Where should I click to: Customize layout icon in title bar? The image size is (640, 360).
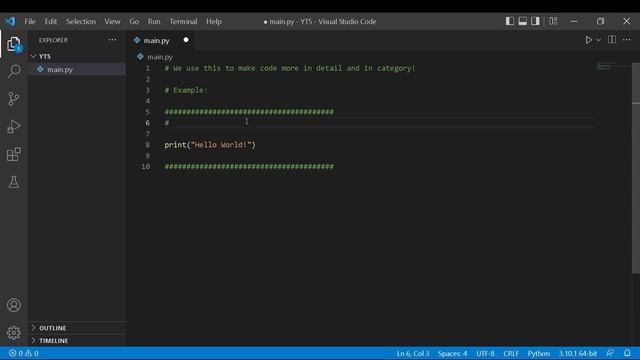pos(553,21)
